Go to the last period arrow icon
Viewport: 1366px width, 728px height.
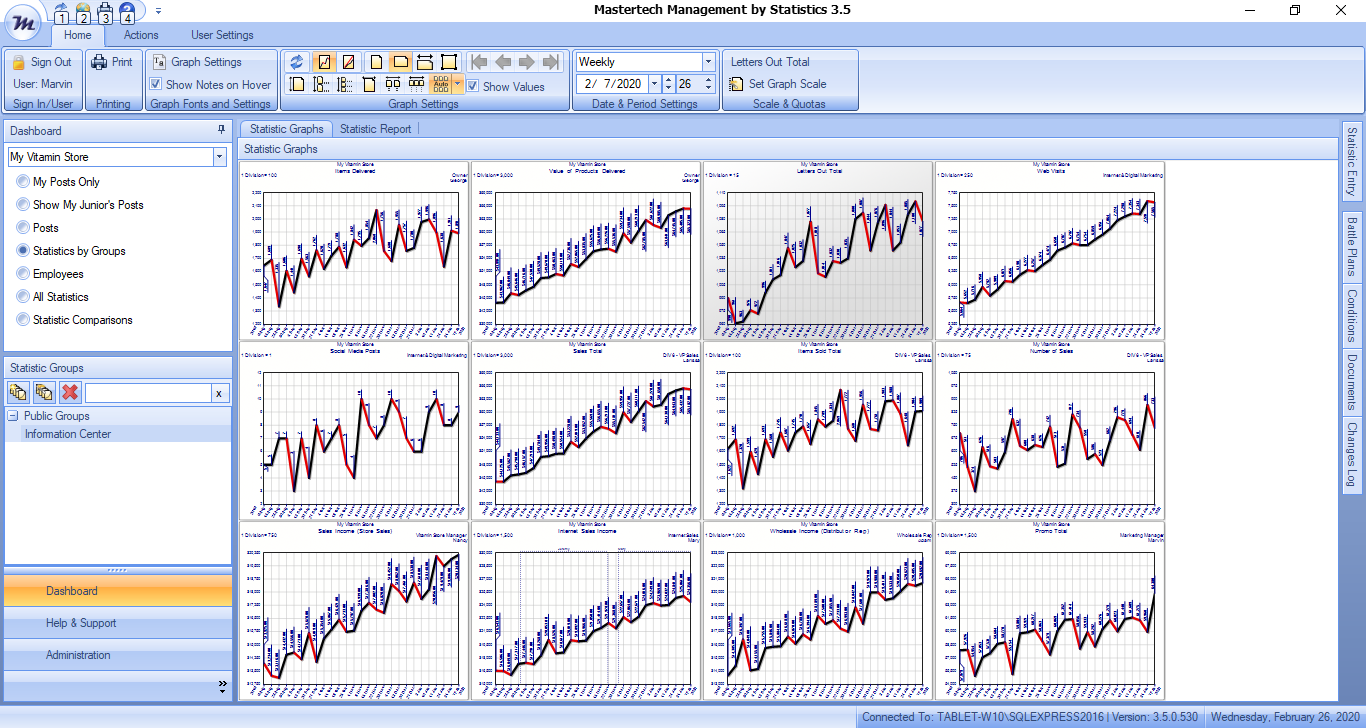551,62
